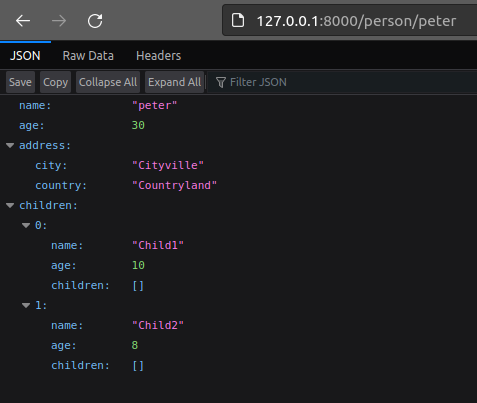Open the Headers tab
The image size is (477, 403).
159,56
